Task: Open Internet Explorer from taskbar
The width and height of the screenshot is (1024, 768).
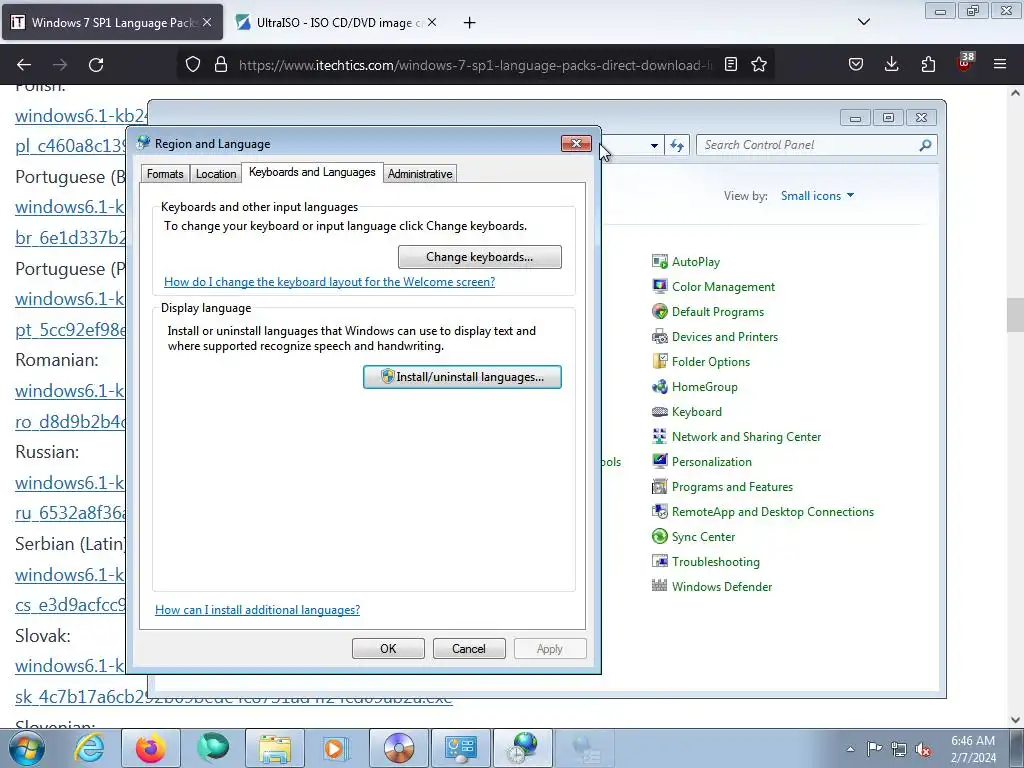Action: coord(88,748)
